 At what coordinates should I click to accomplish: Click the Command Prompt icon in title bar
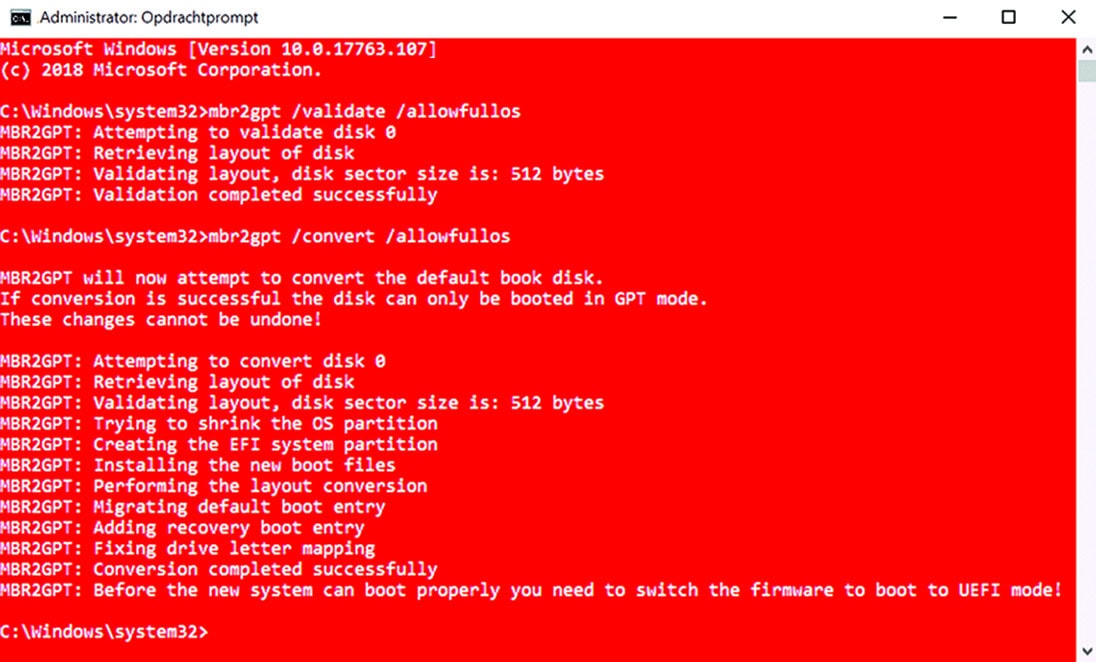[16, 17]
